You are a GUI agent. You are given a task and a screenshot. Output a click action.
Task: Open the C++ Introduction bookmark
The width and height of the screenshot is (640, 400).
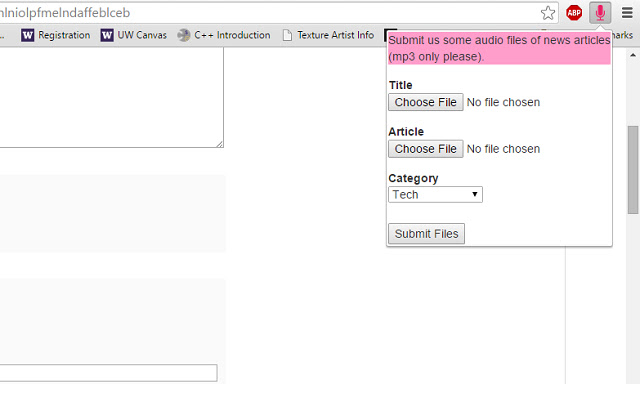coord(224,35)
